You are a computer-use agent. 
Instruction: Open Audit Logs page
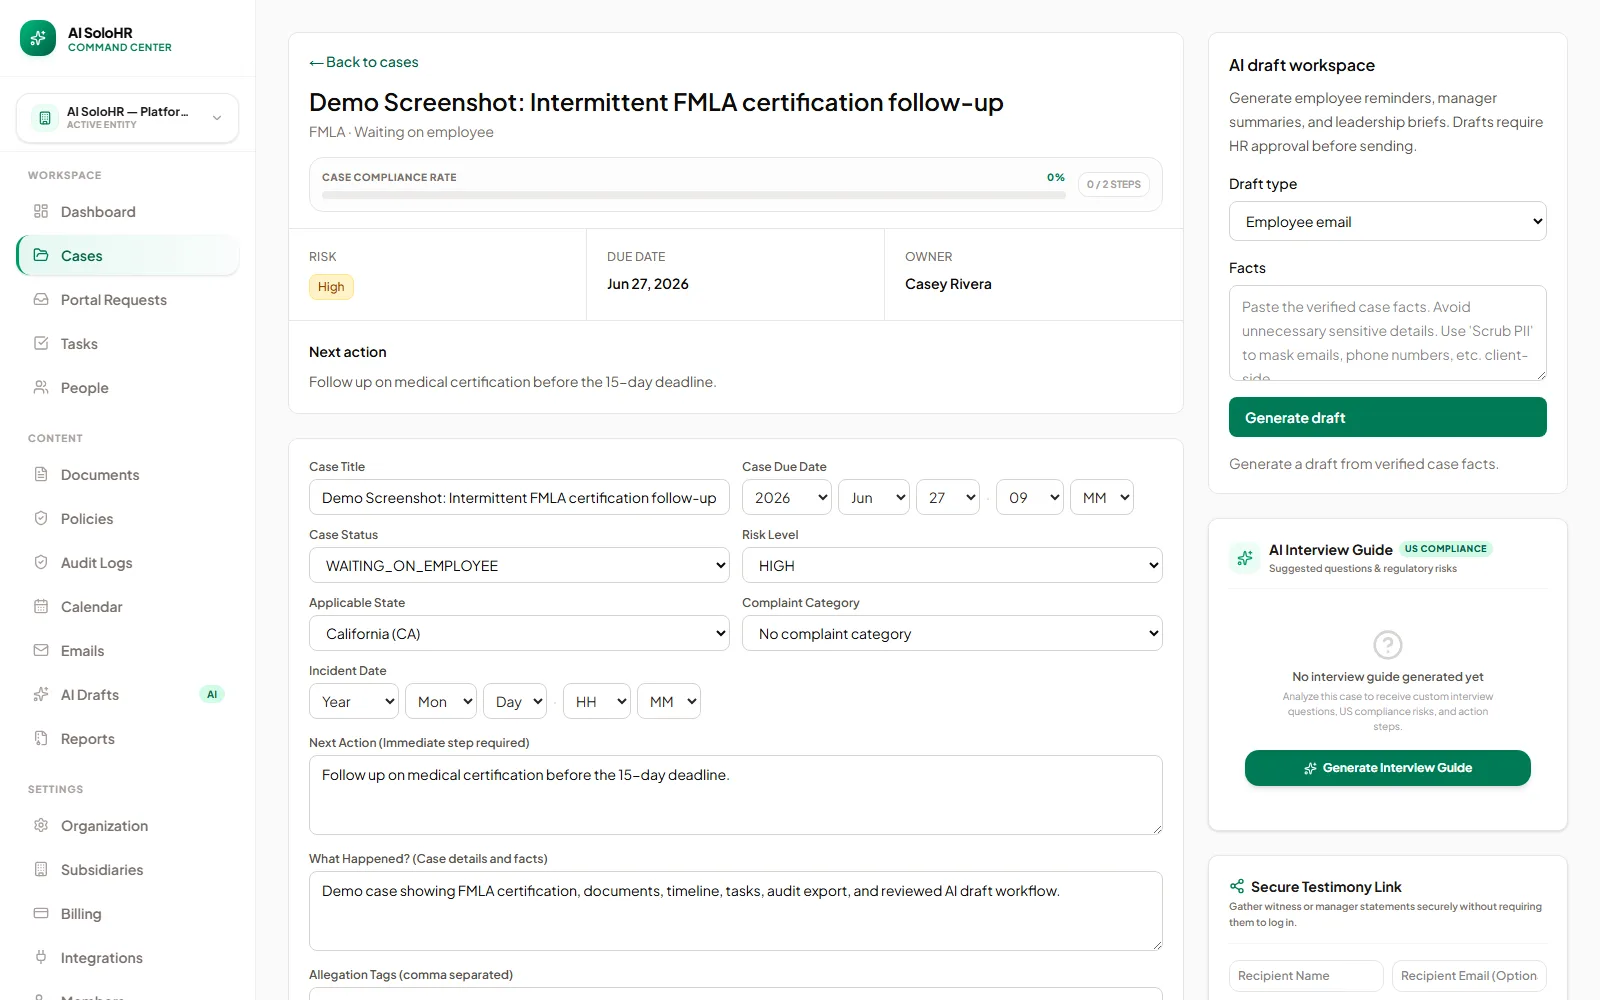tap(128, 562)
